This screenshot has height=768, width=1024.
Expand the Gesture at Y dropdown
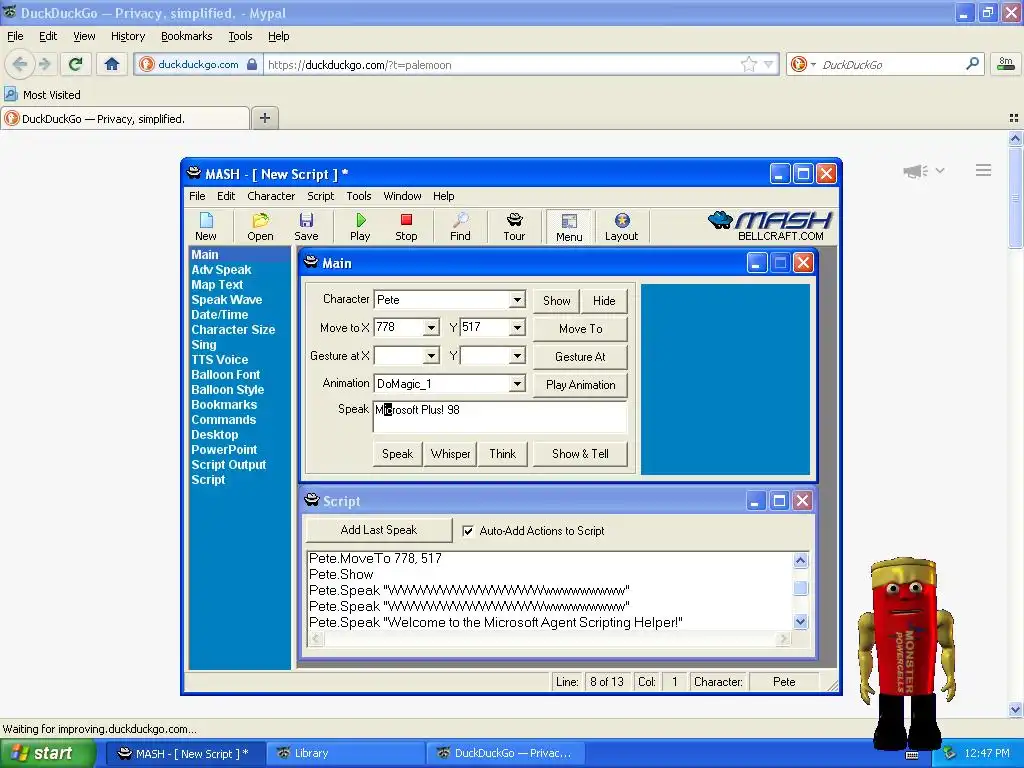coord(517,356)
